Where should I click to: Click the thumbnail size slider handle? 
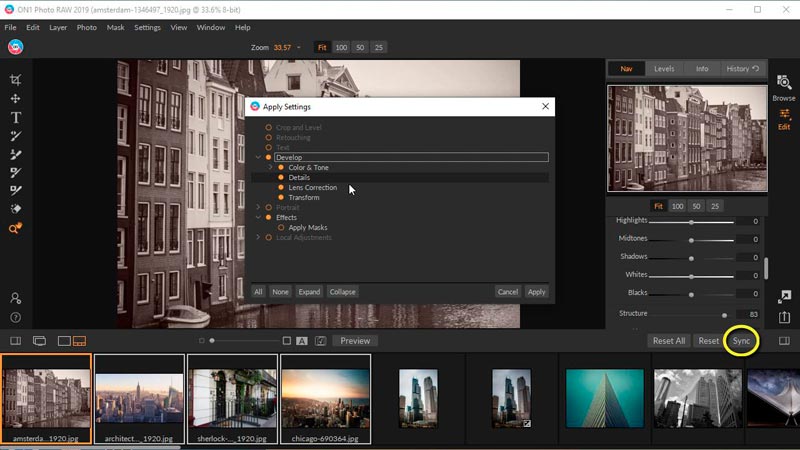(x=212, y=340)
